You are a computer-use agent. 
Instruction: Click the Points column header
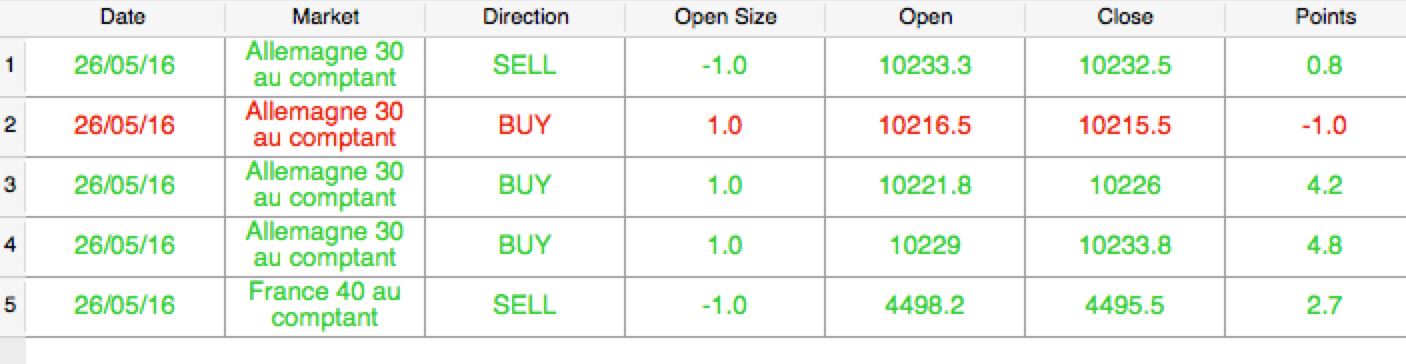1325,17
